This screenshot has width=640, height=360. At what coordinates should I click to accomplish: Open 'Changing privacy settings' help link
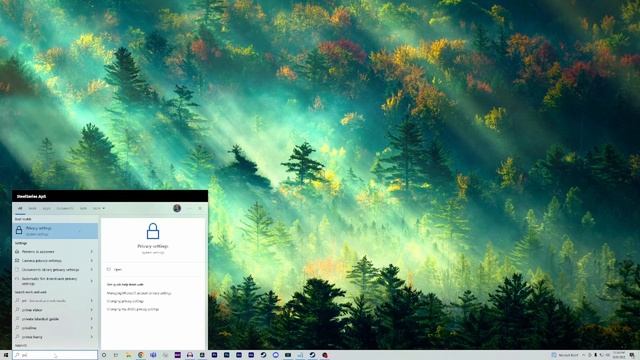(125, 301)
